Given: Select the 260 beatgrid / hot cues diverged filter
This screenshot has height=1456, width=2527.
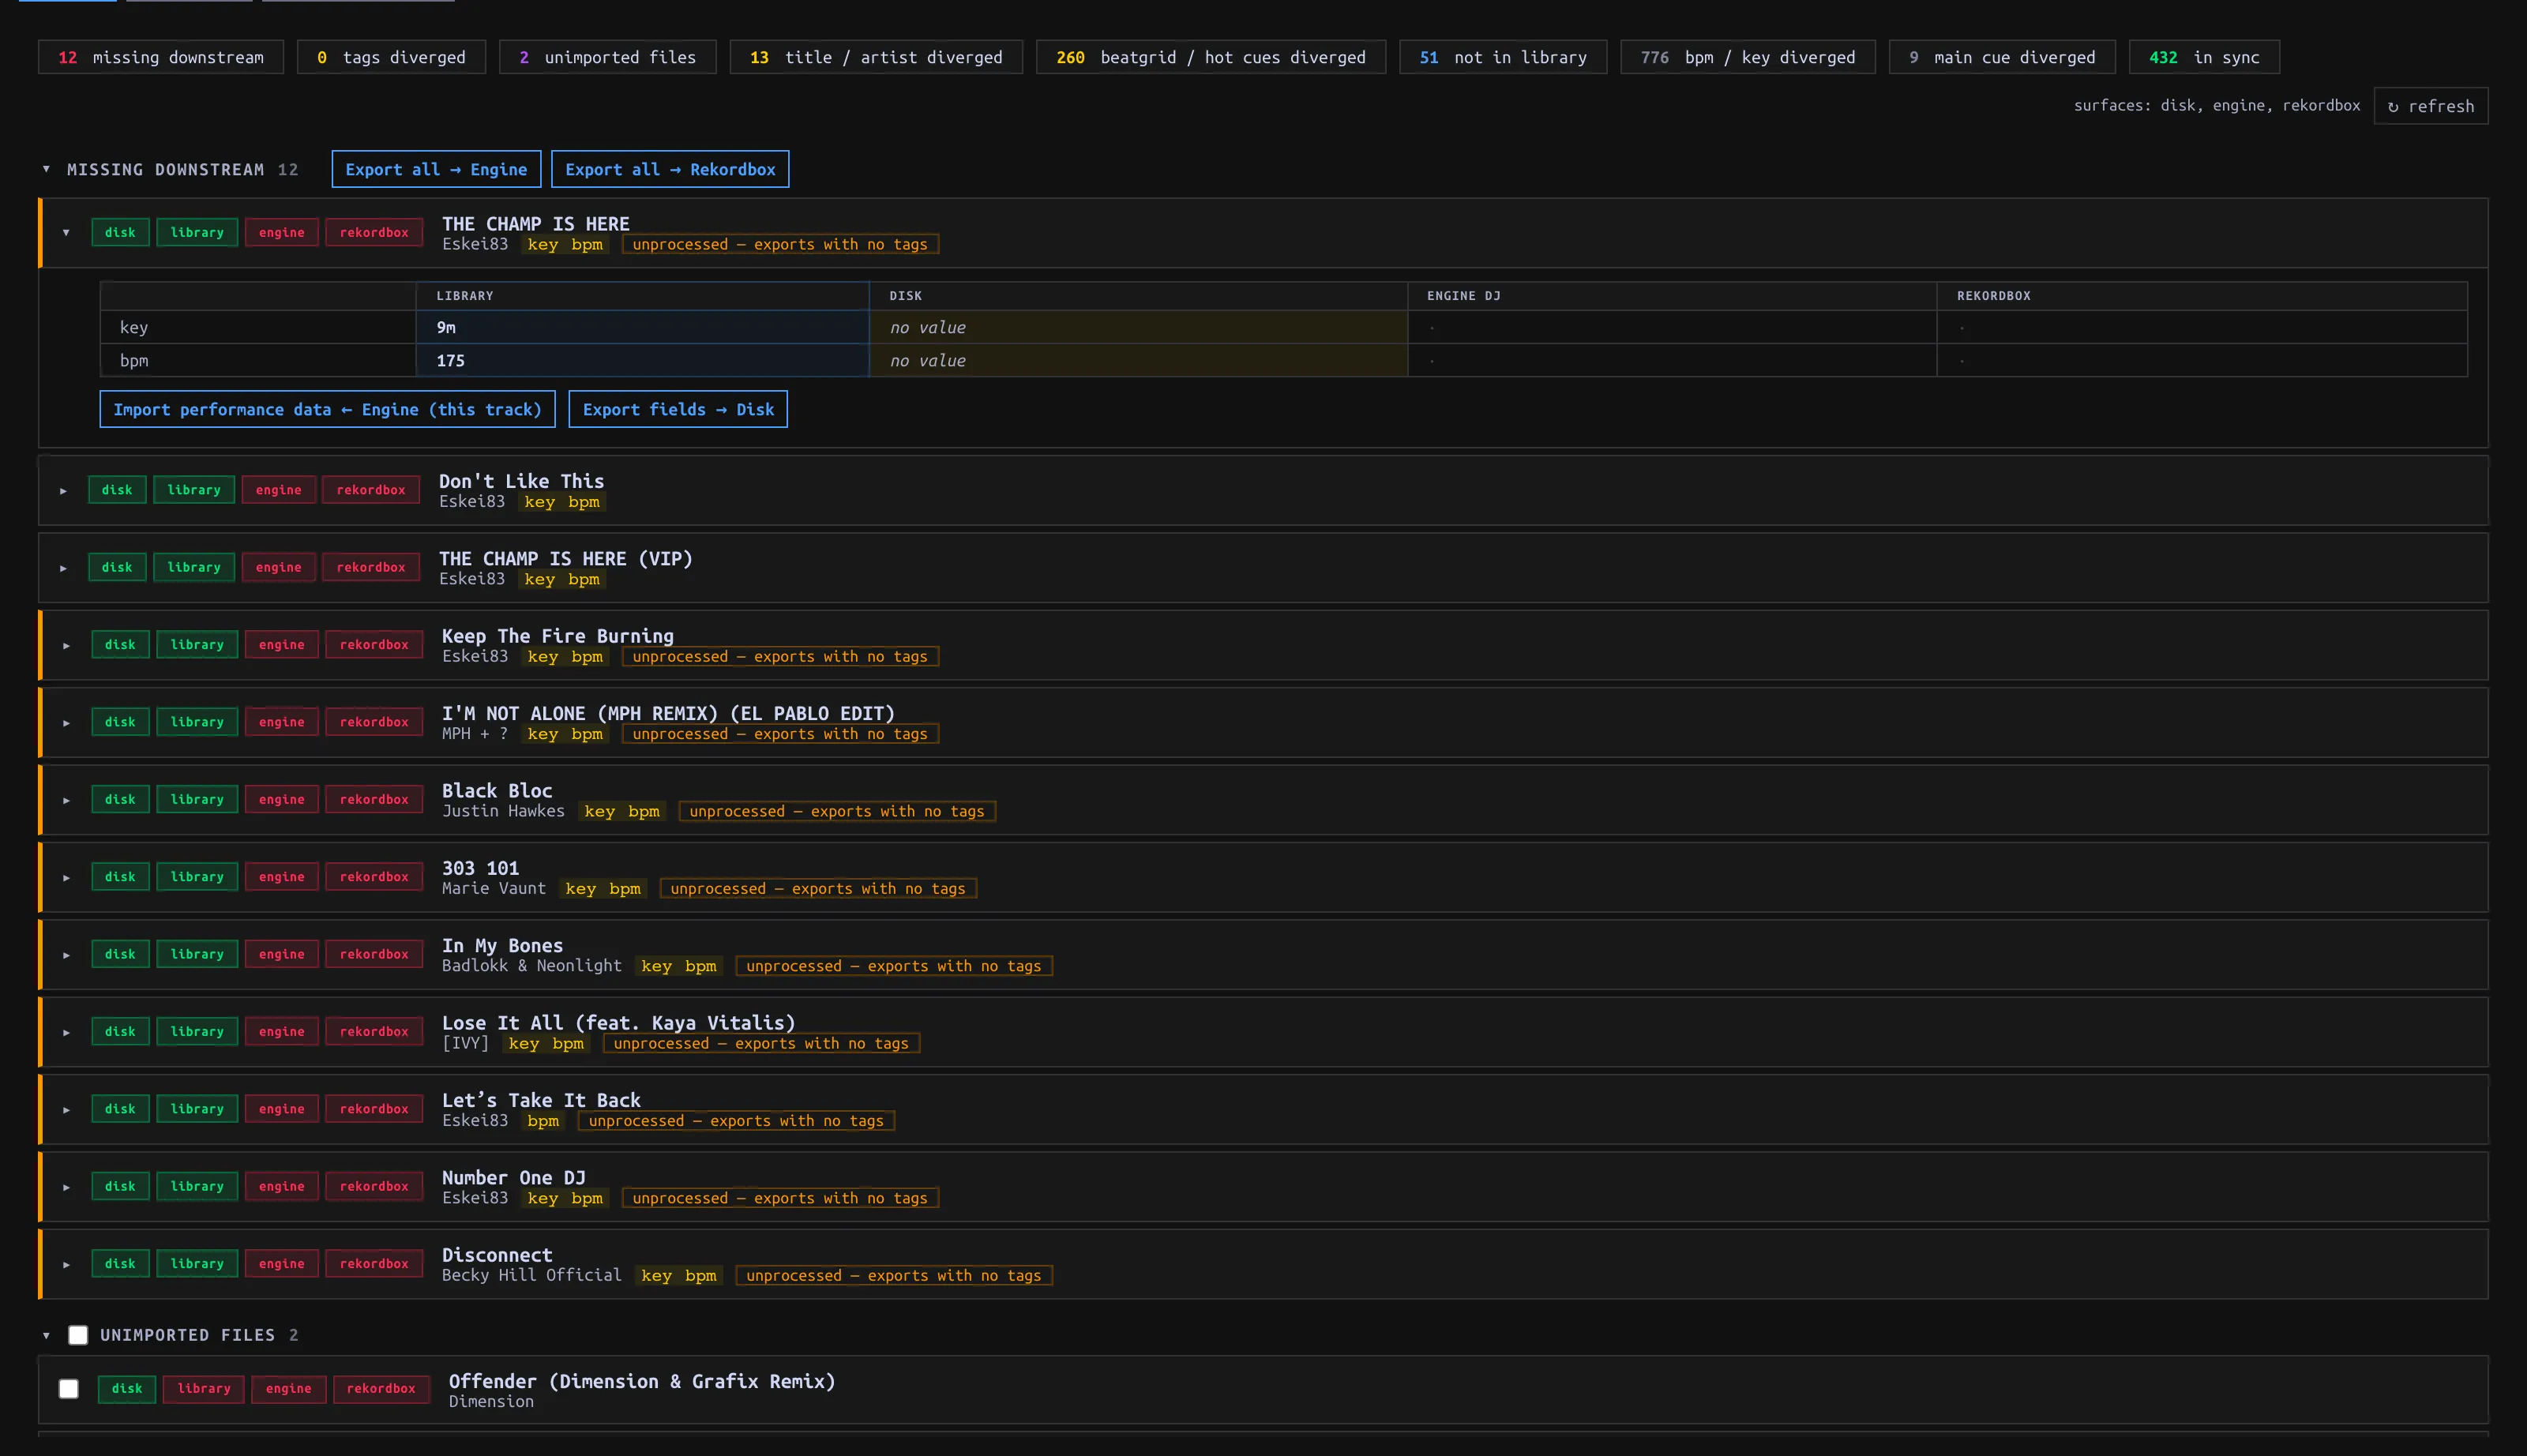Looking at the screenshot, I should 1211,57.
